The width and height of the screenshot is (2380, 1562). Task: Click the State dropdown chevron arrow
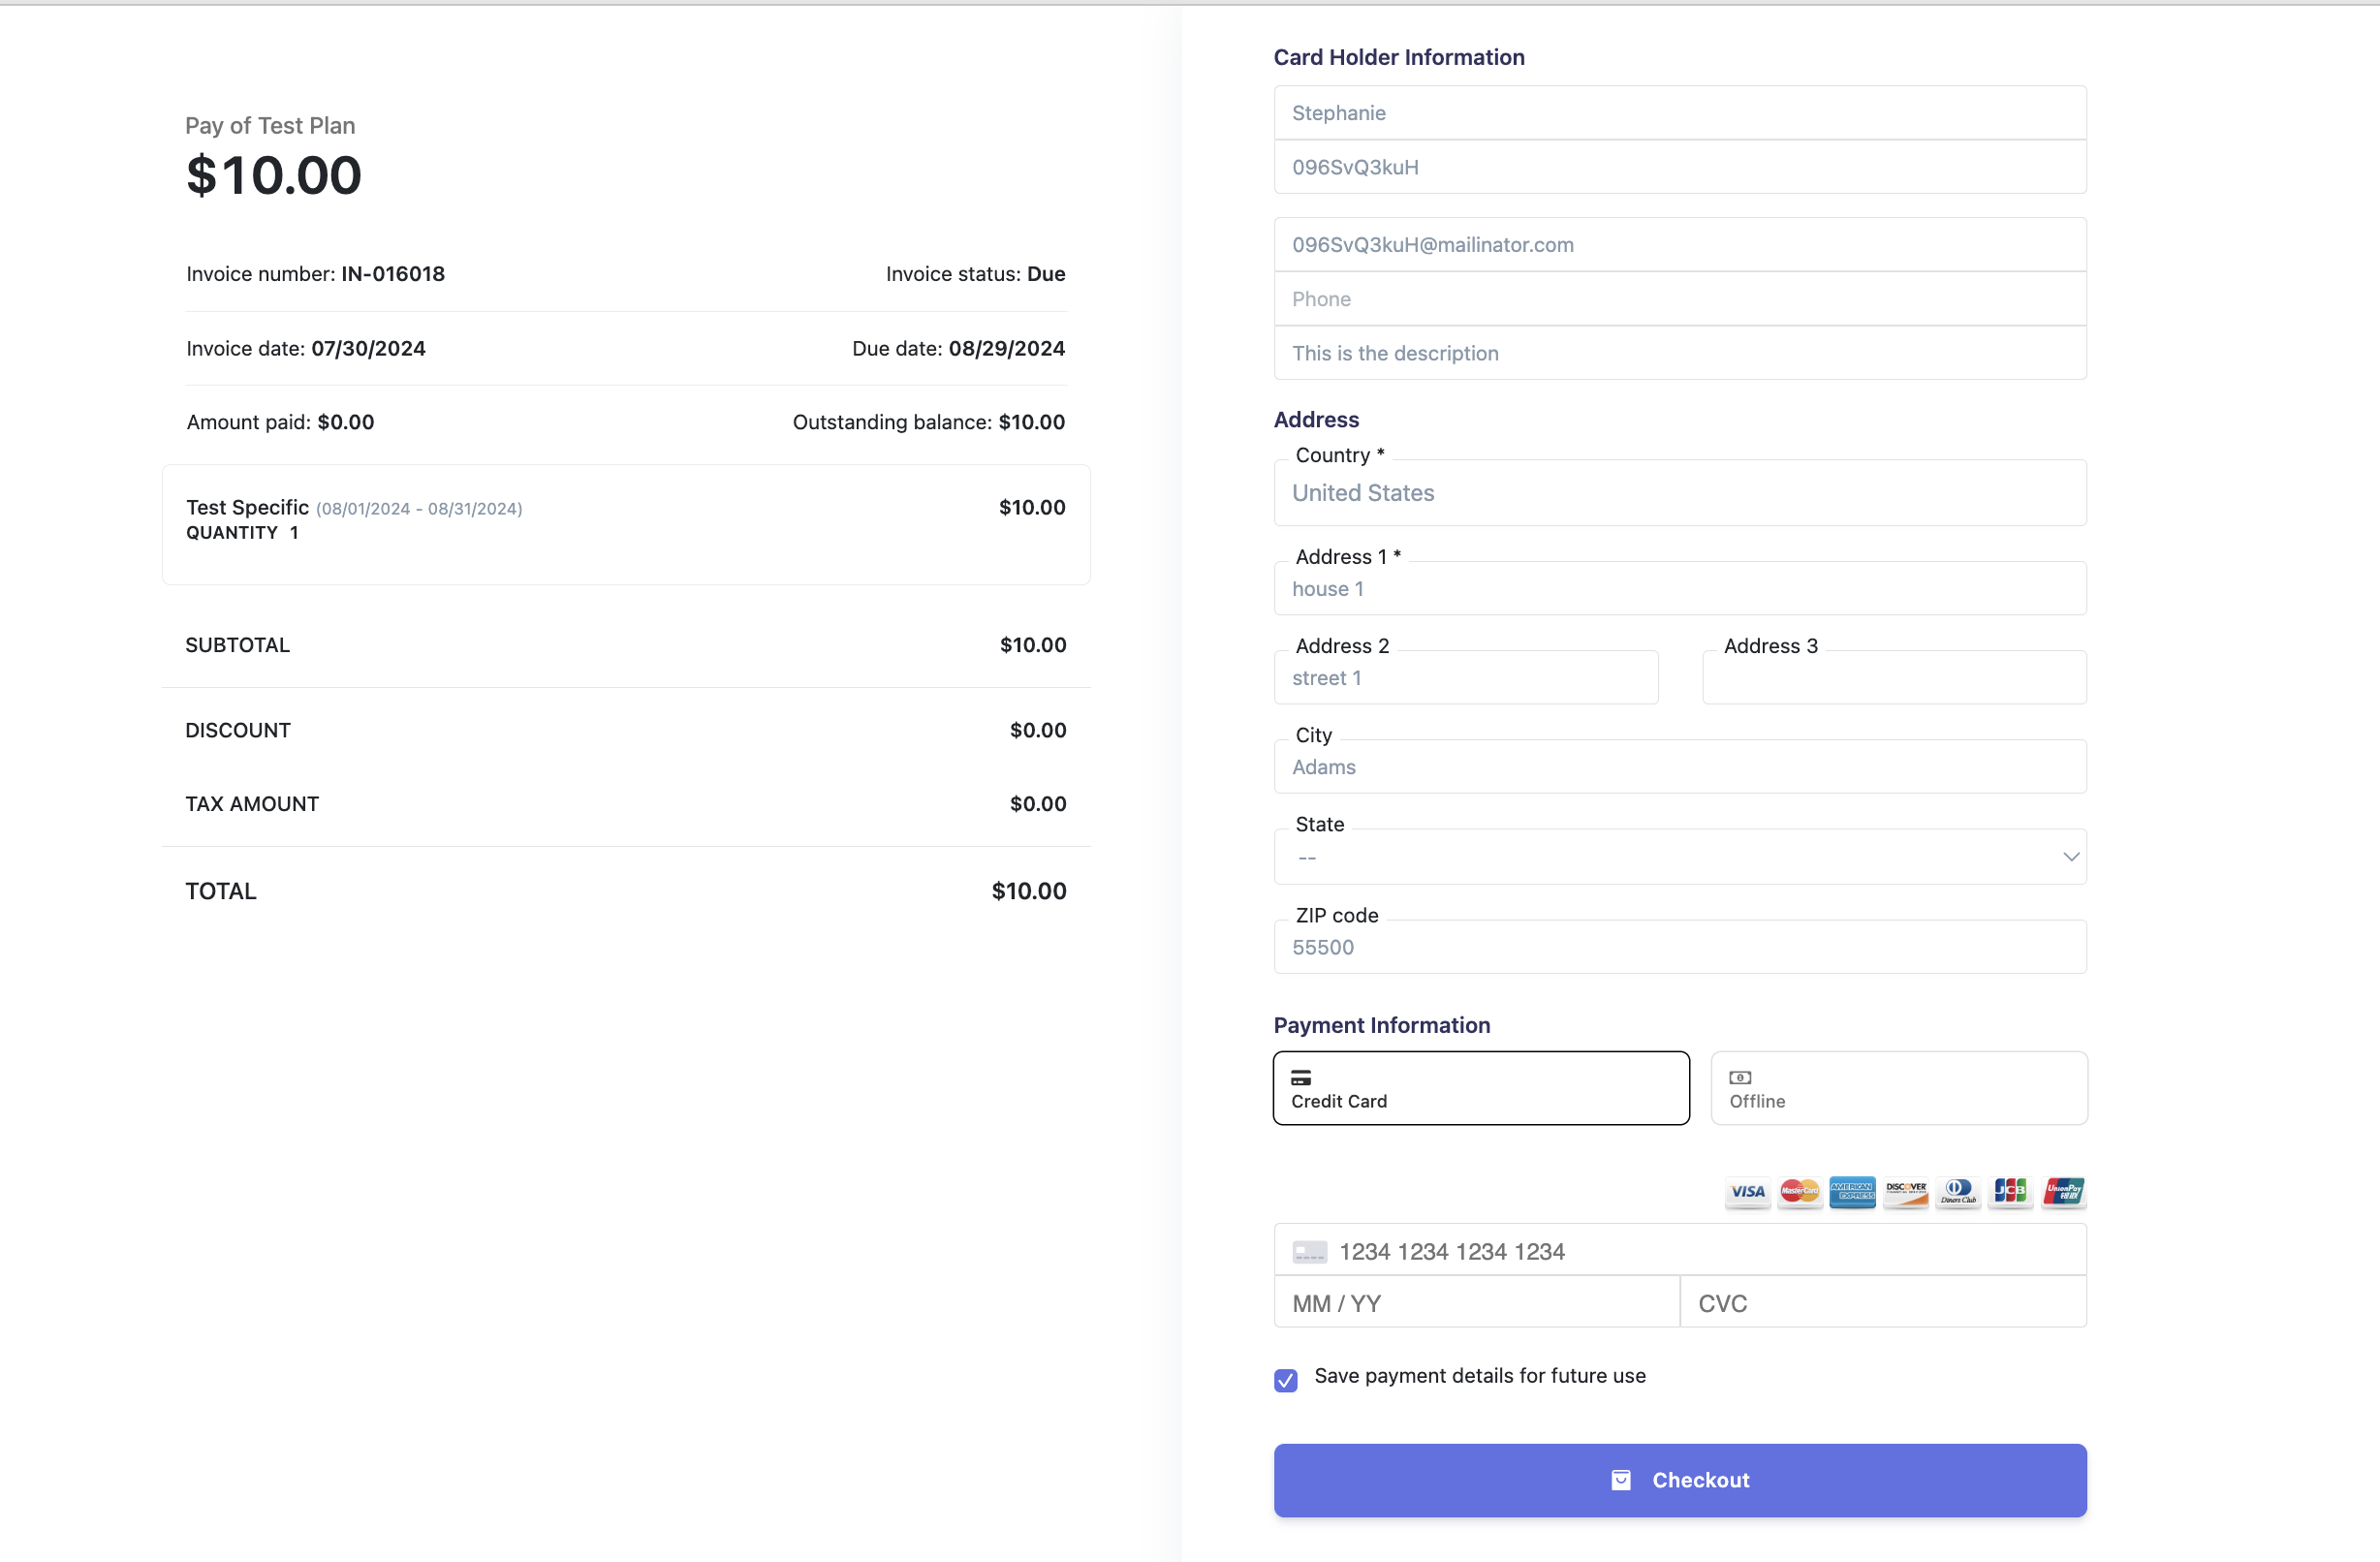2071,857
